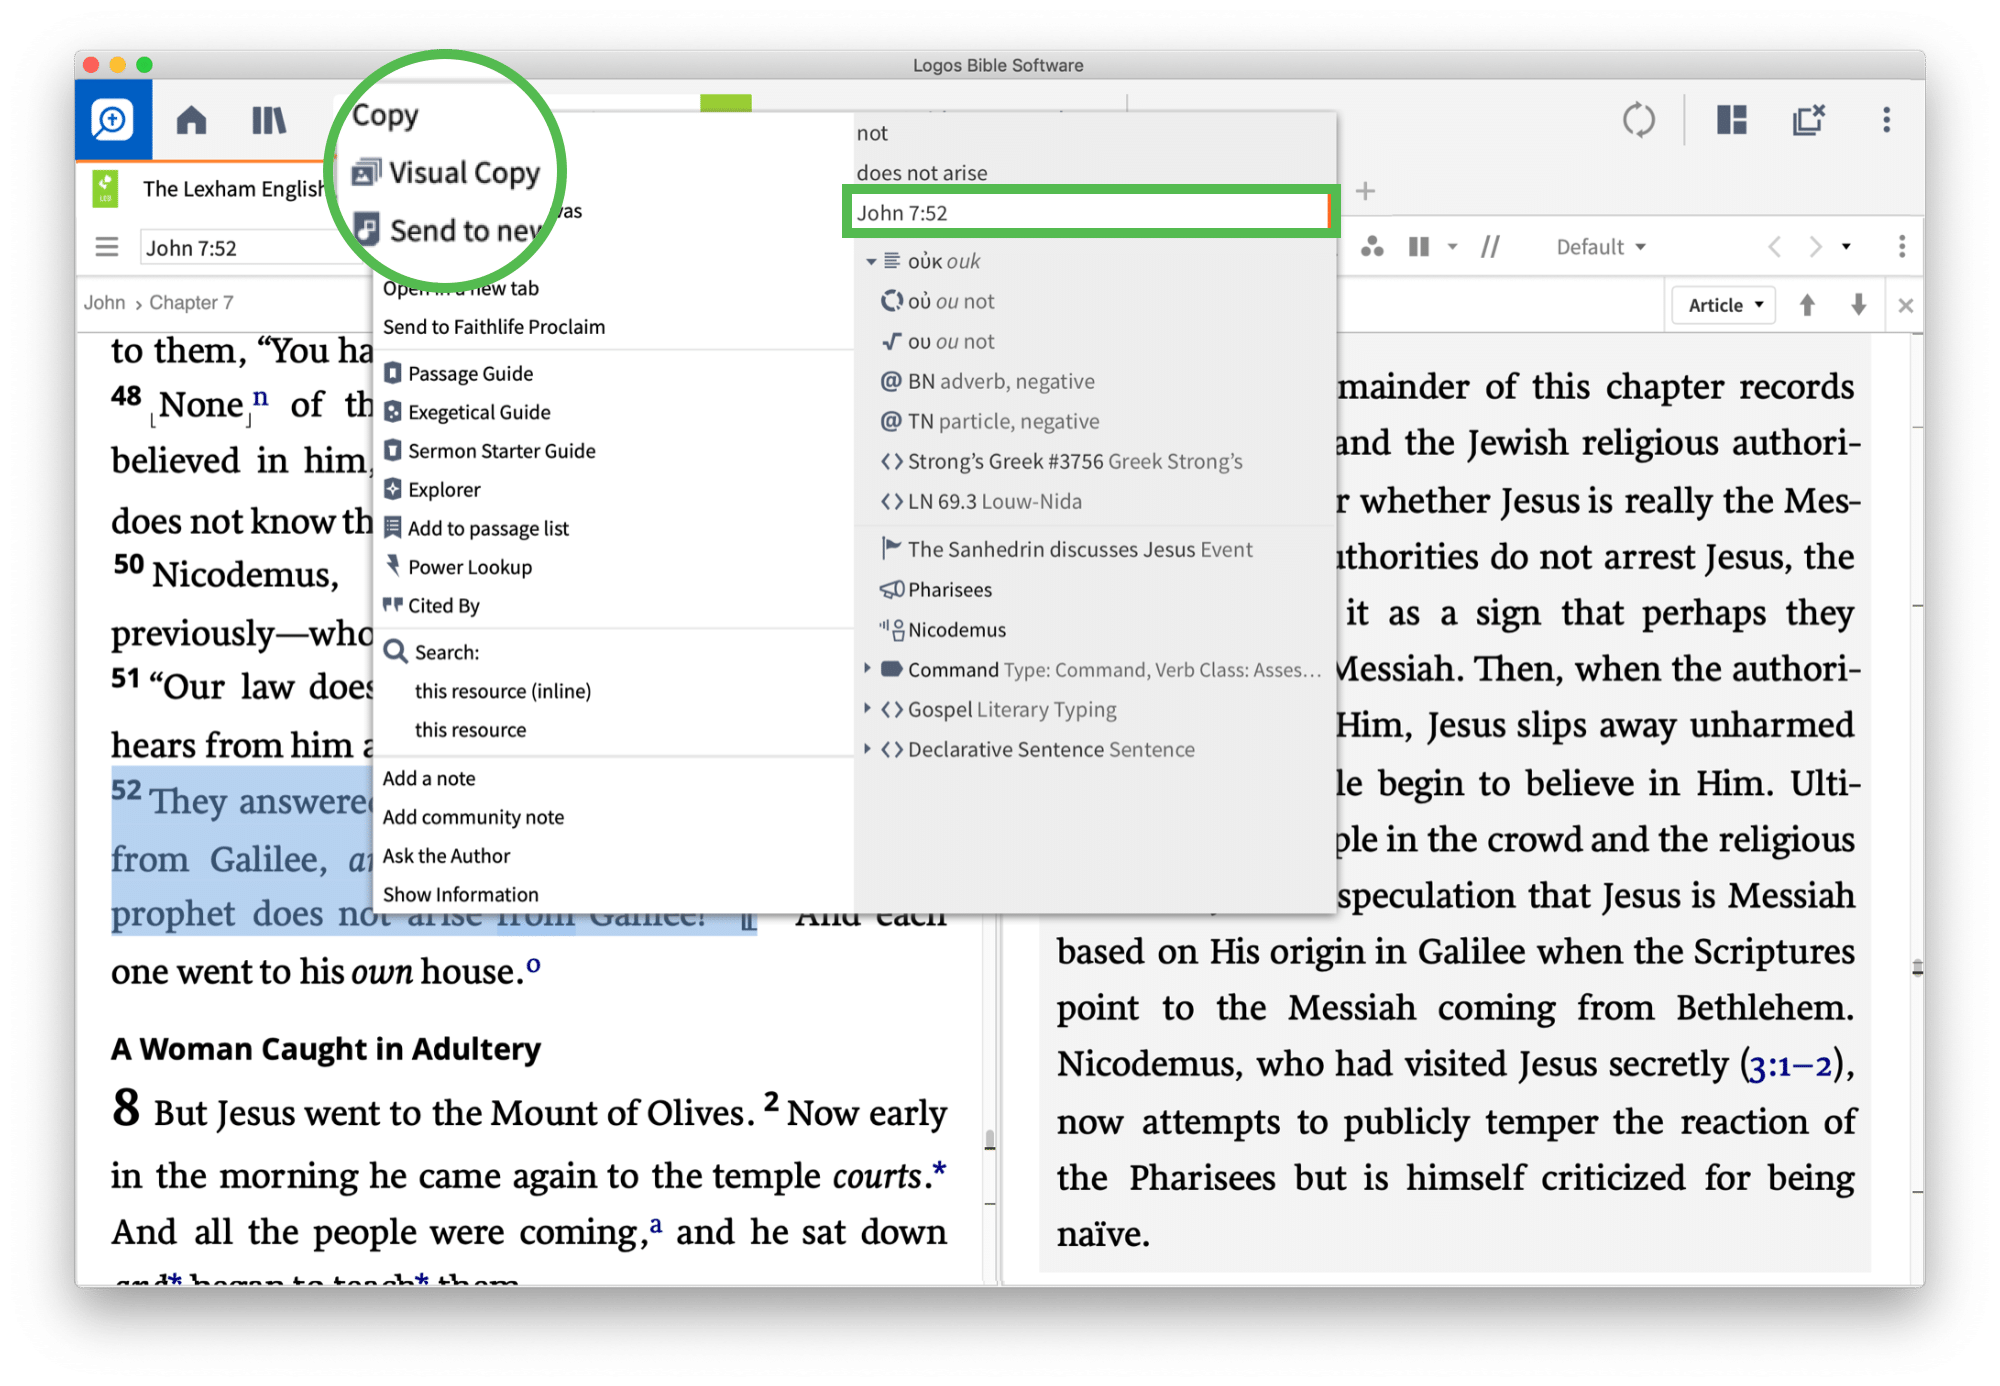
Task: Open the left panel hamburger menu
Action: (107, 247)
